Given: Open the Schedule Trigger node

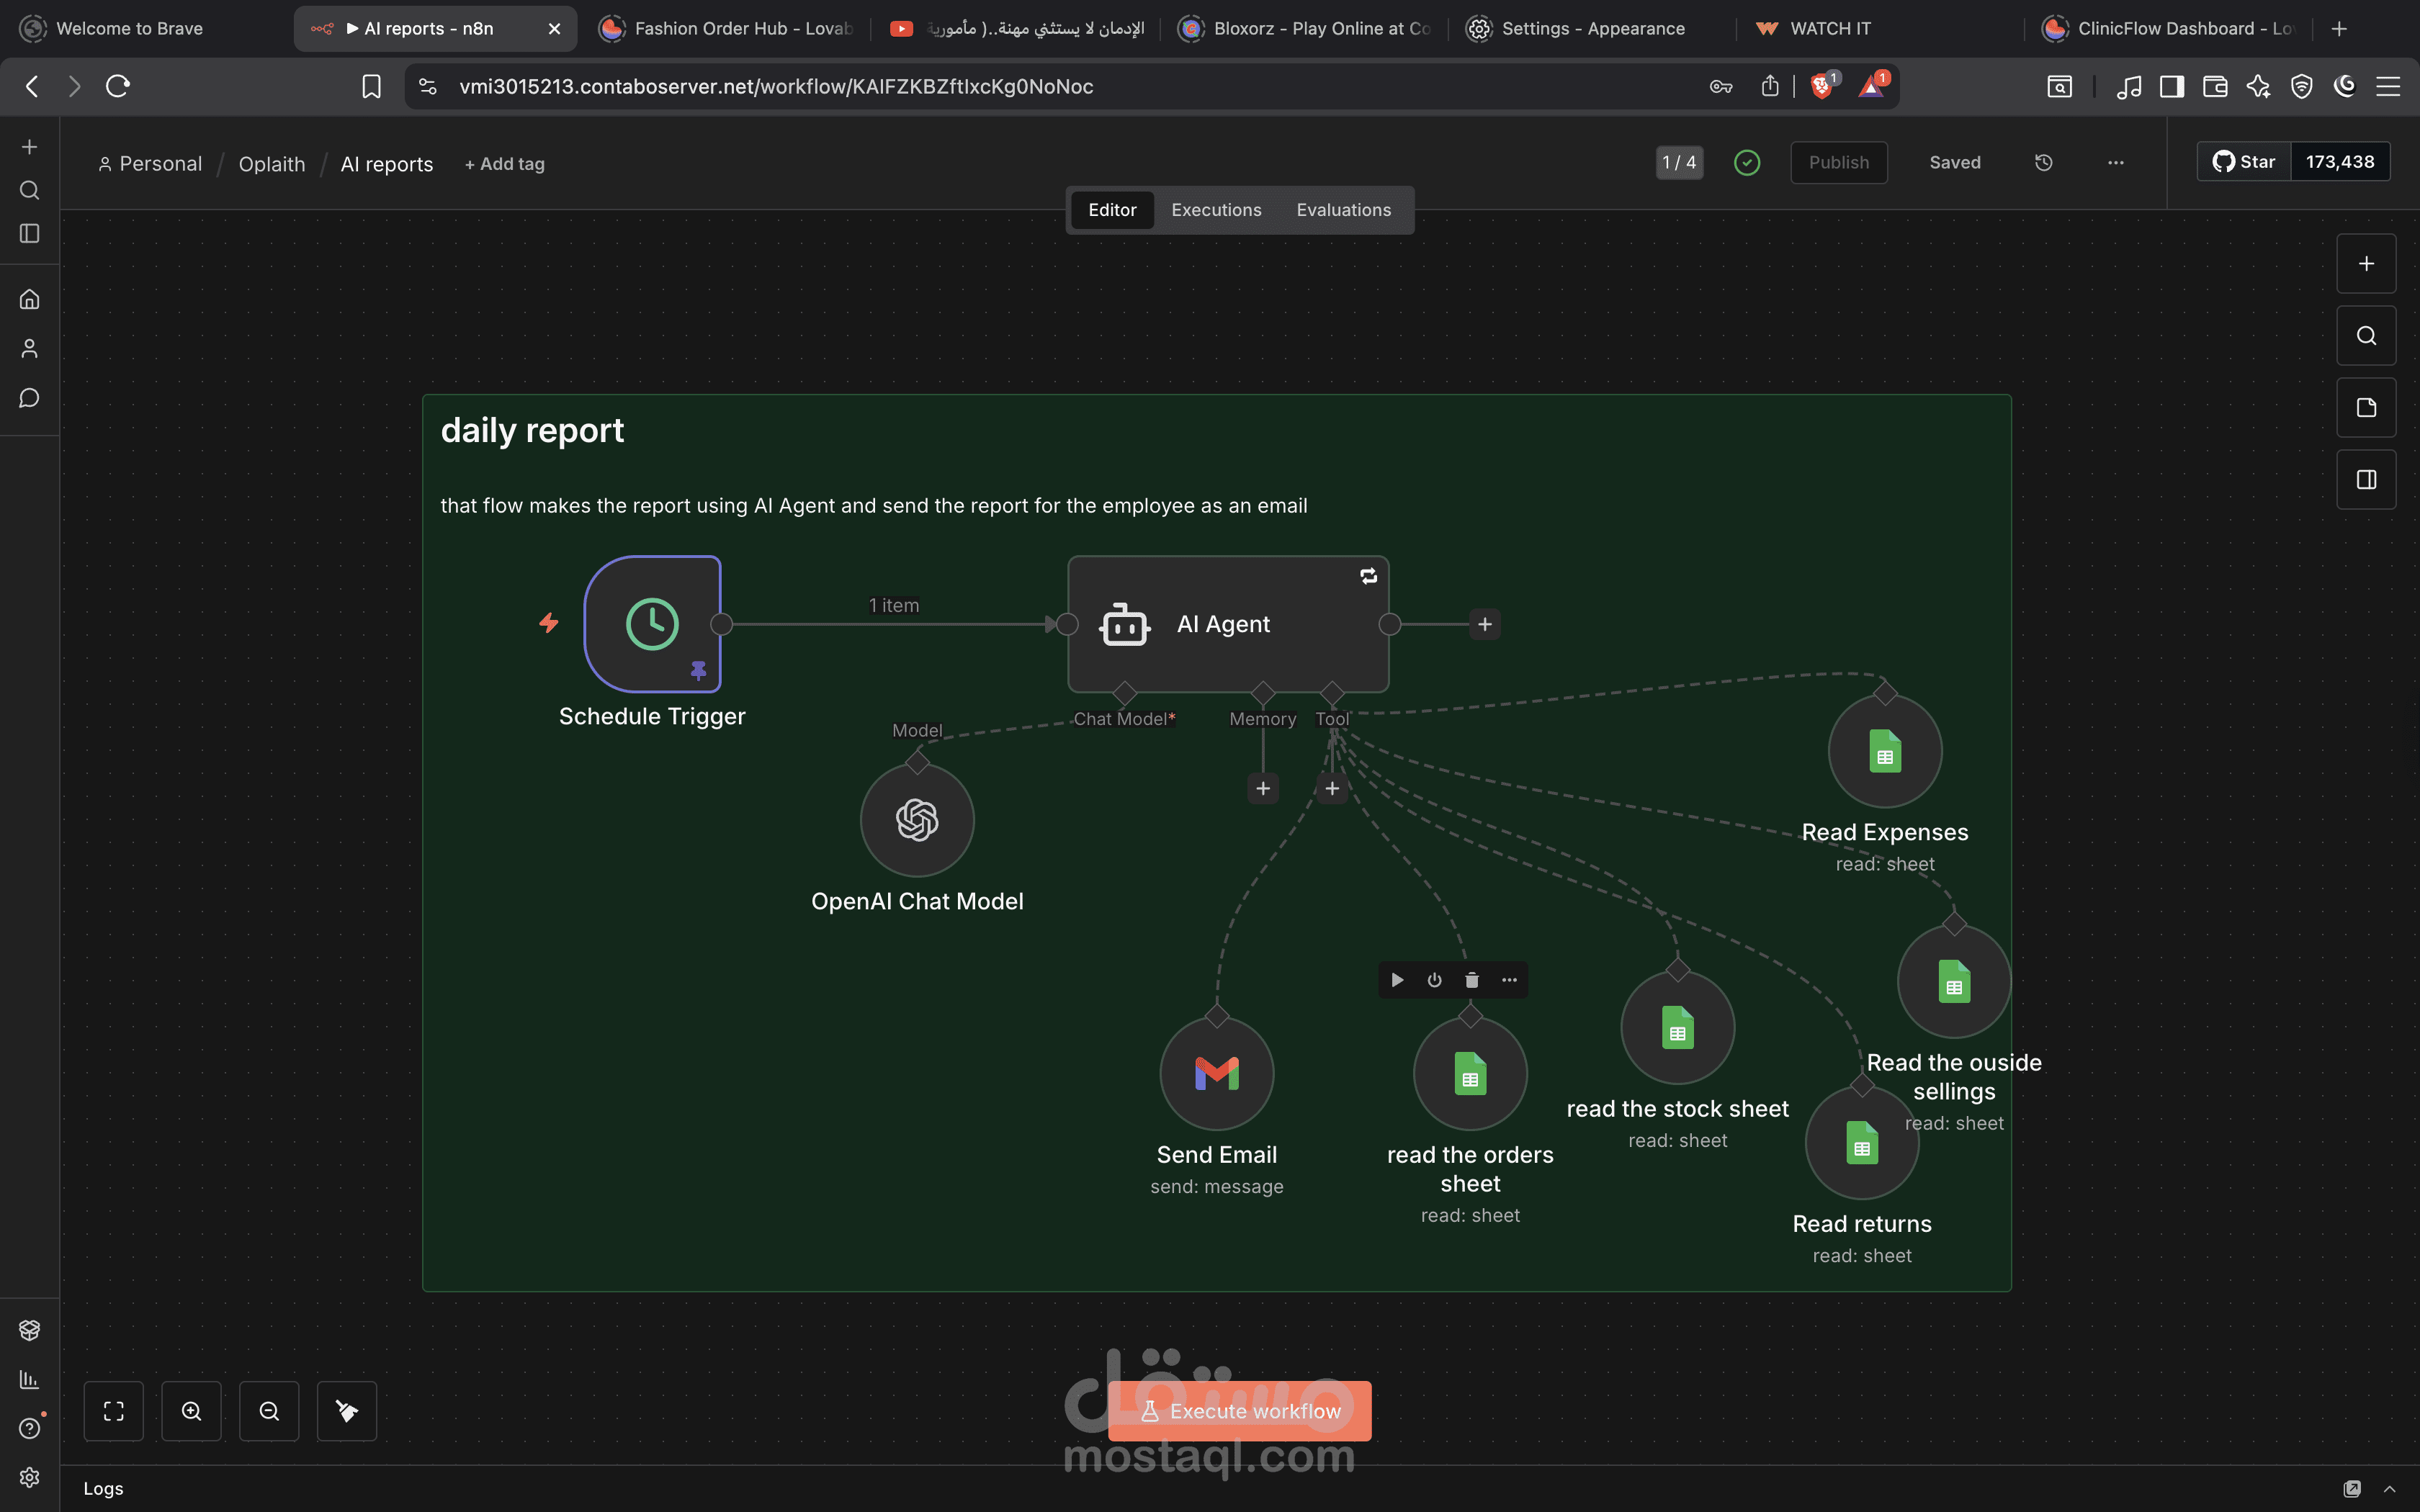Looking at the screenshot, I should tap(652, 623).
